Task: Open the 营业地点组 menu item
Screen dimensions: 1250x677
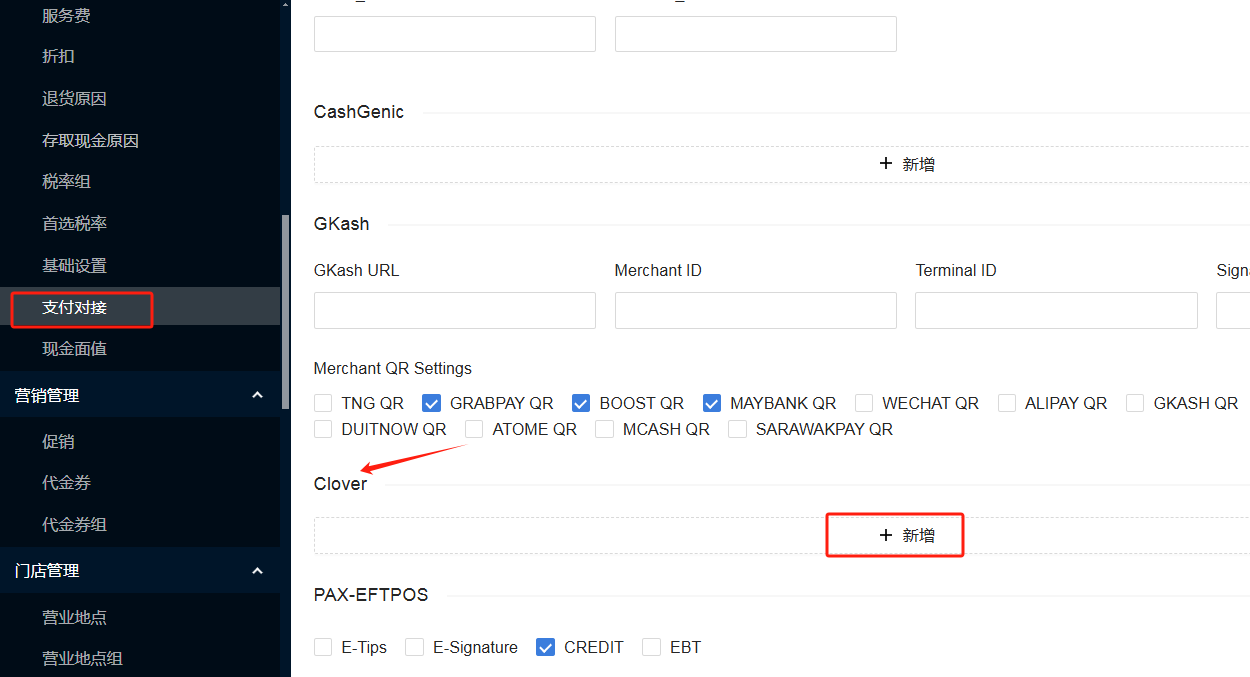Action: click(x=82, y=658)
